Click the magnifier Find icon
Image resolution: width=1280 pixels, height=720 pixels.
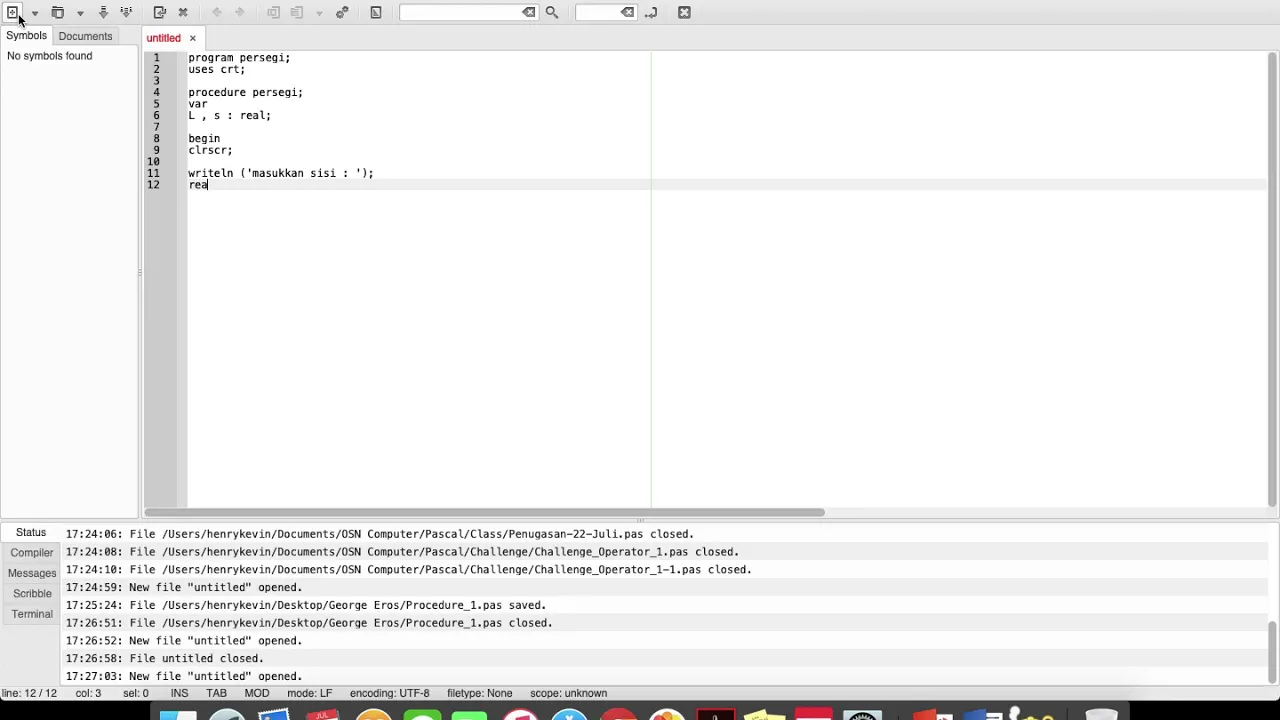[x=552, y=12]
